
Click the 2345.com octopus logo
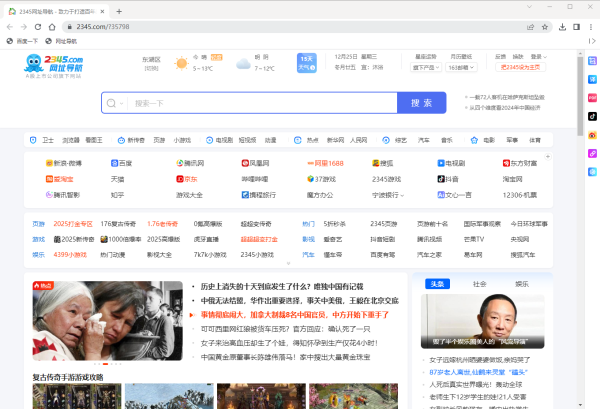point(54,64)
